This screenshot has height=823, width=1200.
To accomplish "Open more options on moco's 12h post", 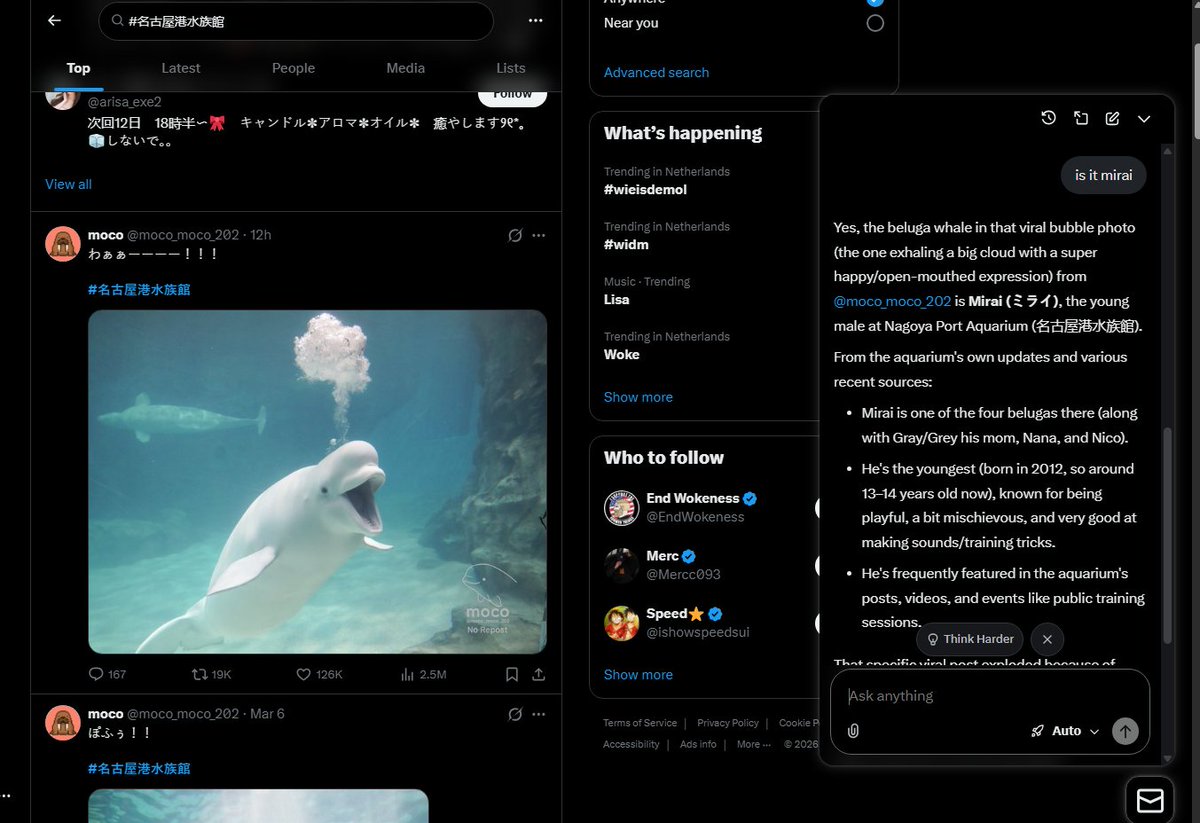I will [x=539, y=235].
